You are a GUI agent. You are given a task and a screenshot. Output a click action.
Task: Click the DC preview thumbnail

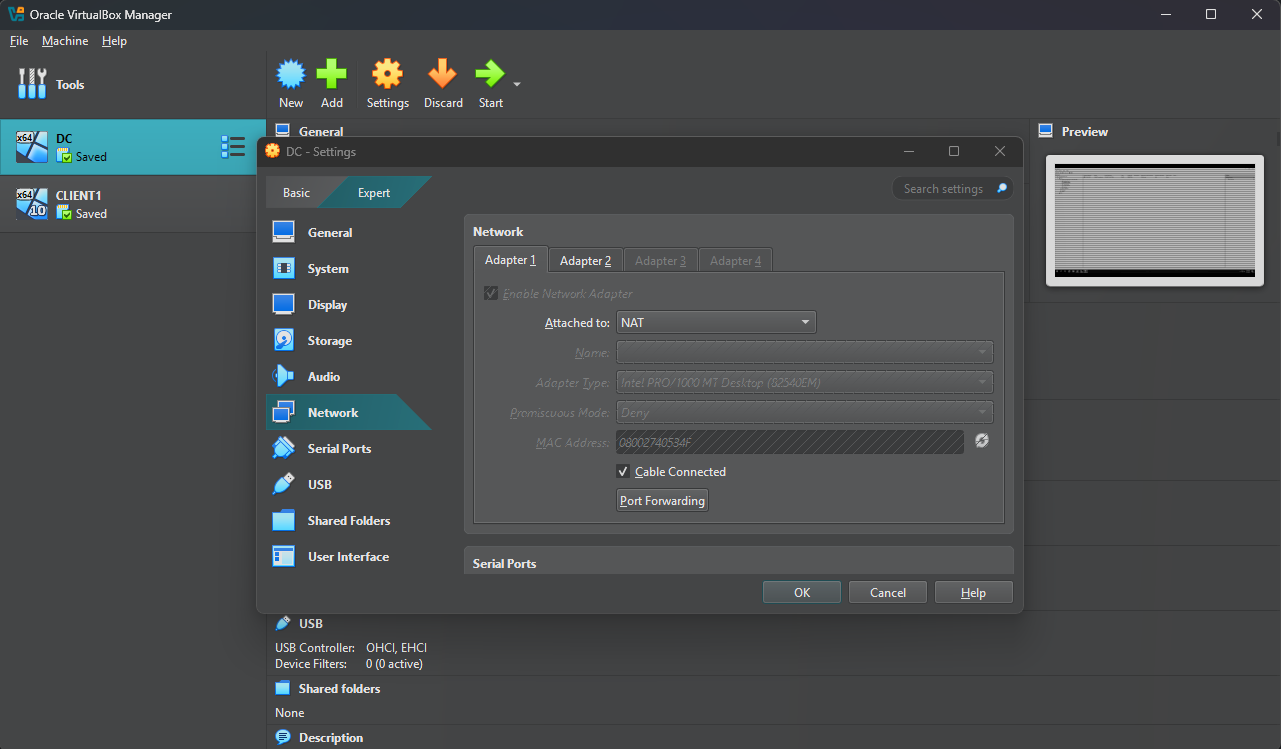(x=1155, y=220)
